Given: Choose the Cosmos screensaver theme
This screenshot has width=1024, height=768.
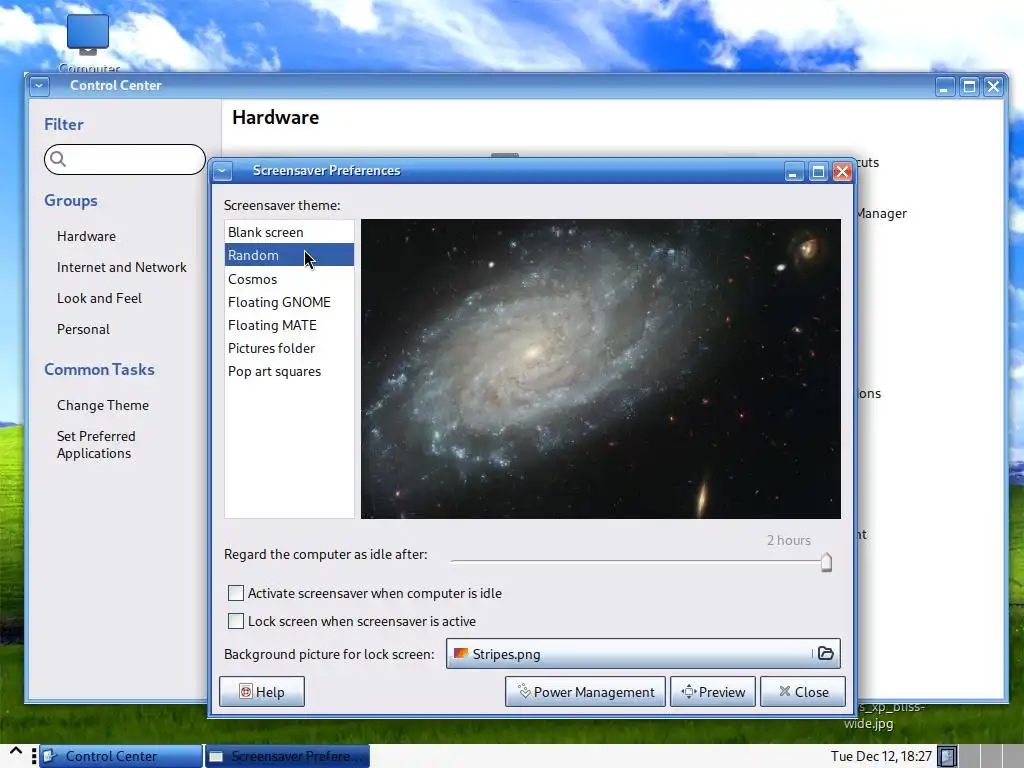Looking at the screenshot, I should (x=289, y=279).
